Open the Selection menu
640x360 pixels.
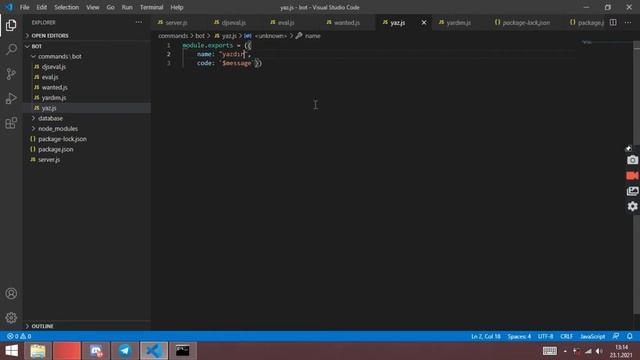pos(66,7)
